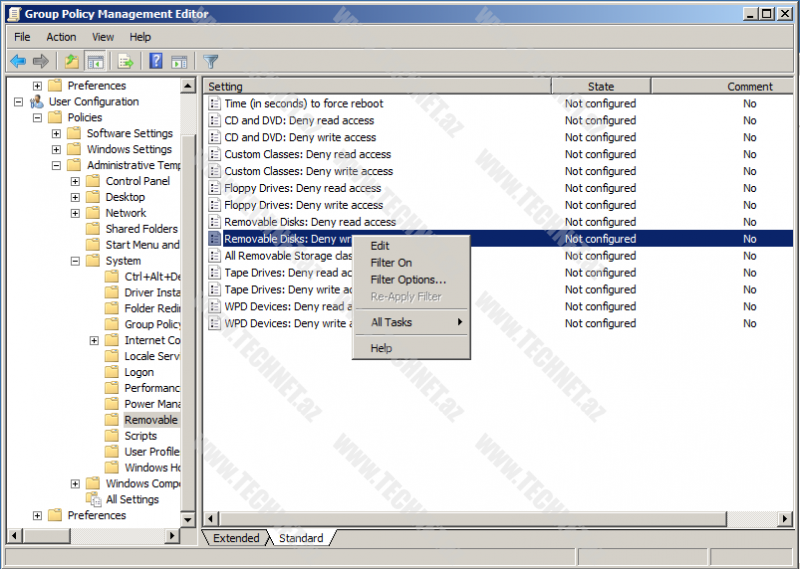Choose Edit from the context menu
800x569 pixels.
click(380, 246)
